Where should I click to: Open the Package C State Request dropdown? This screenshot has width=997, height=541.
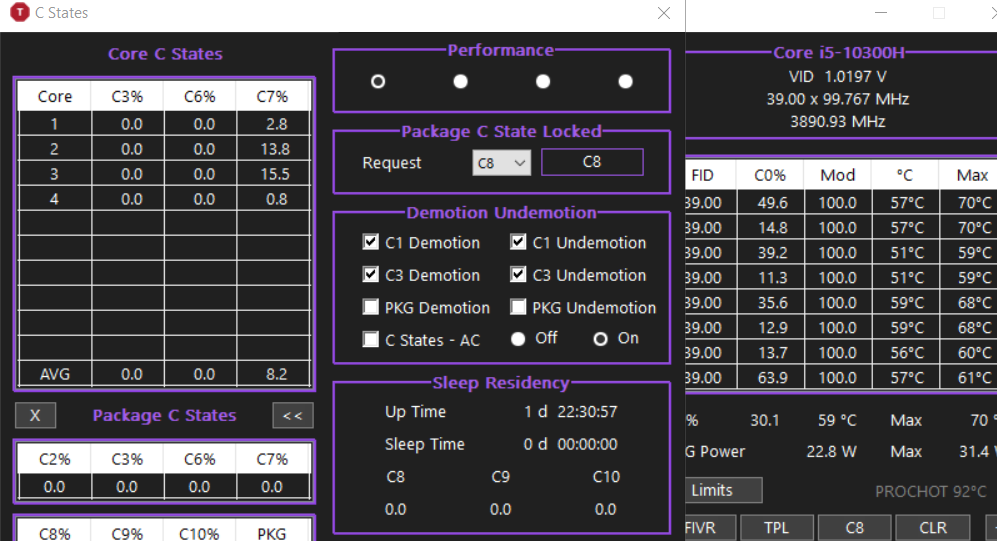(502, 163)
